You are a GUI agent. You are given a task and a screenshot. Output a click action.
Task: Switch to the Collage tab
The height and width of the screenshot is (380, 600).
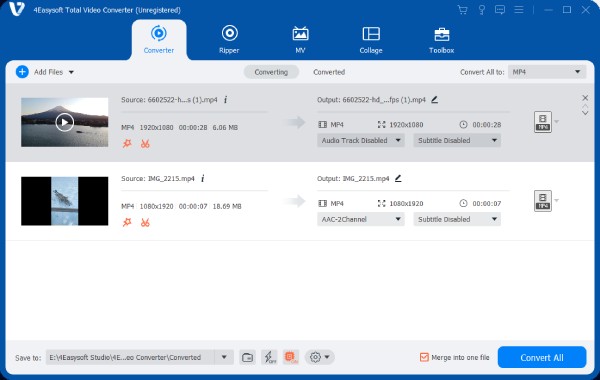pyautogui.click(x=371, y=40)
